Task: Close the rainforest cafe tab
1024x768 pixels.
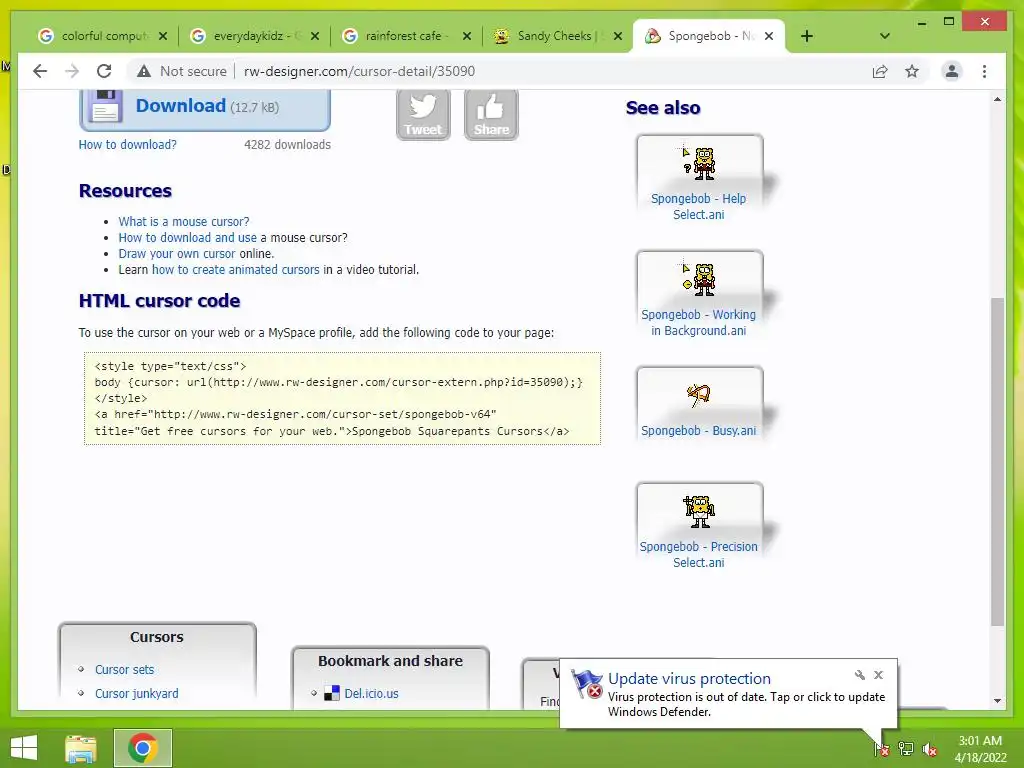Action: pyautogui.click(x=467, y=36)
